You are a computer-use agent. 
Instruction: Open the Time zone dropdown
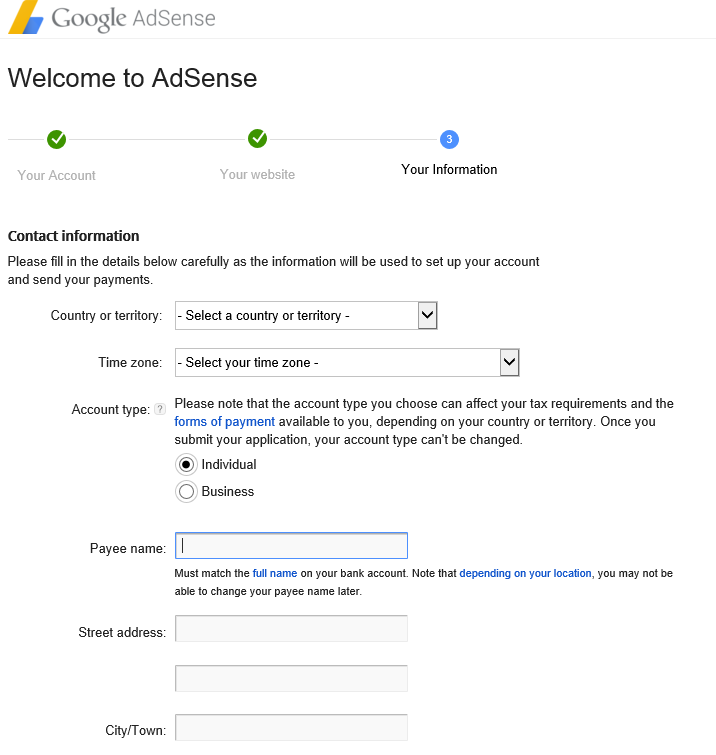tap(347, 363)
